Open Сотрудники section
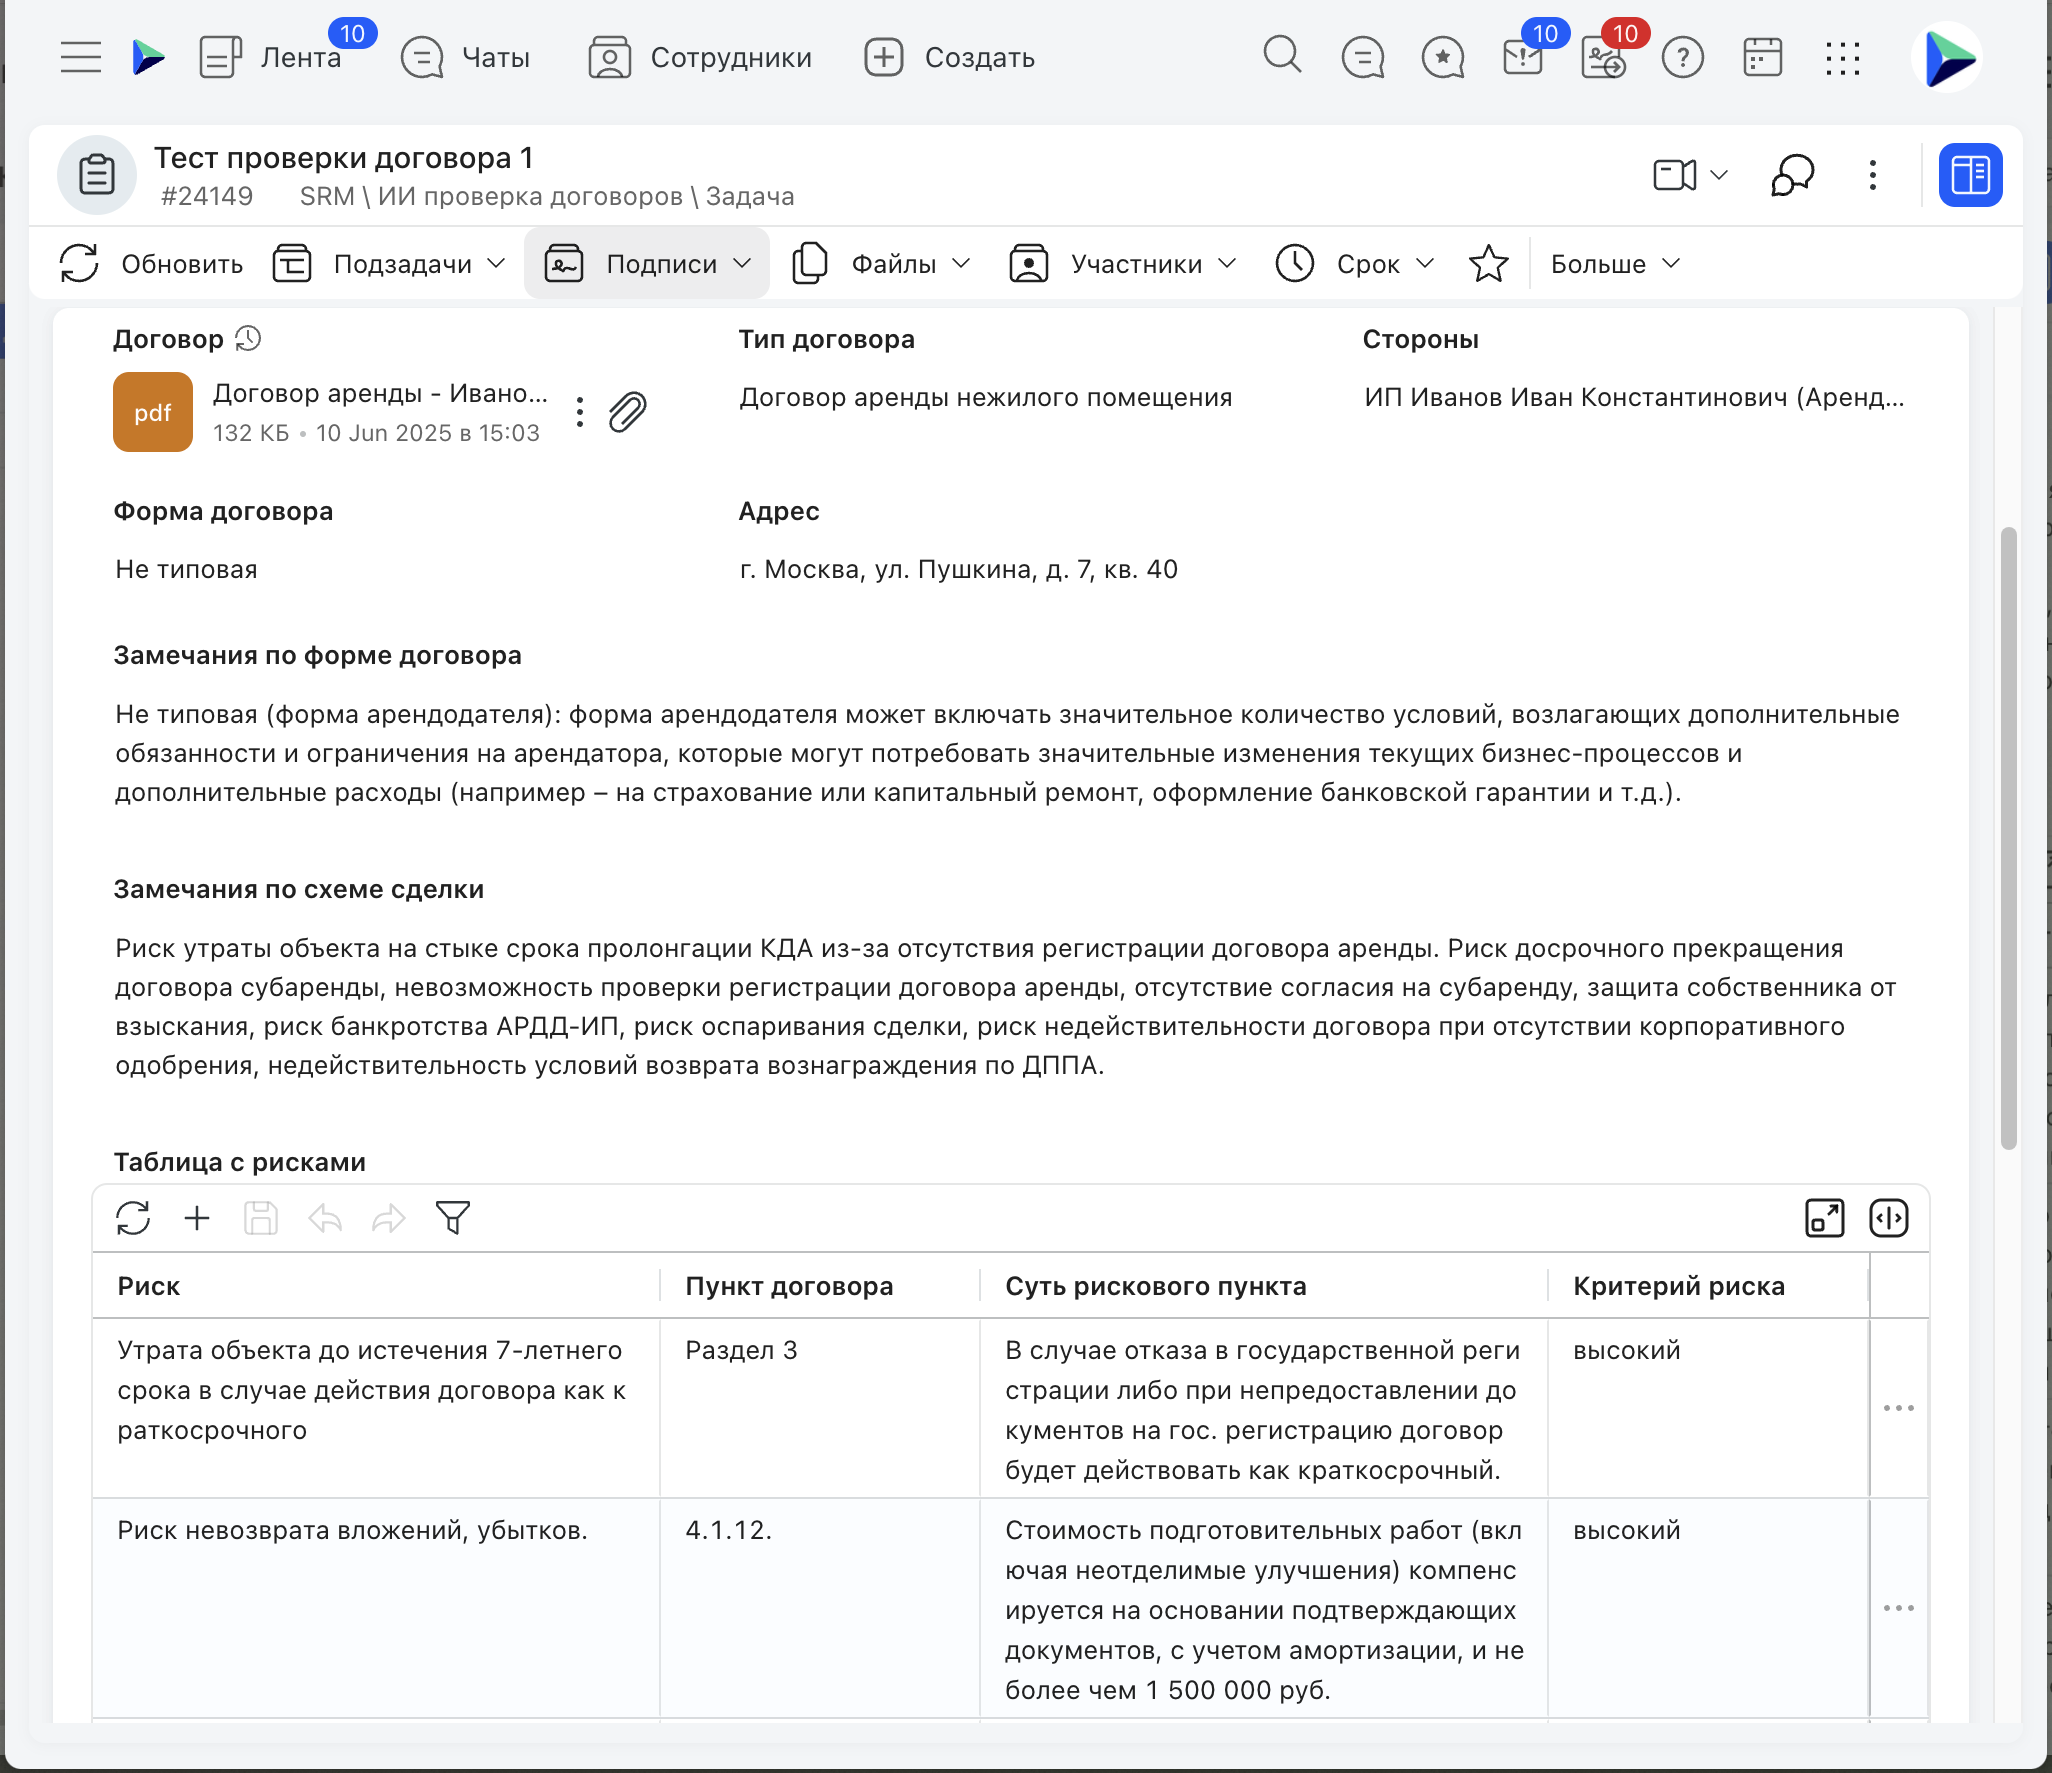This screenshot has height=1773, width=2052. 700,57
